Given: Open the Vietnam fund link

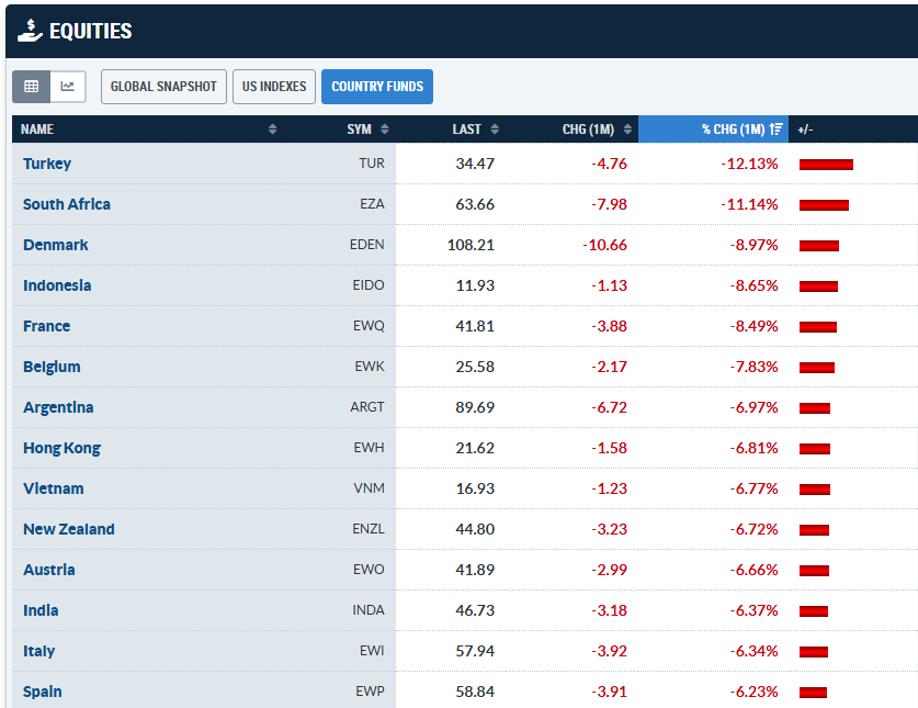Looking at the screenshot, I should coord(53,488).
